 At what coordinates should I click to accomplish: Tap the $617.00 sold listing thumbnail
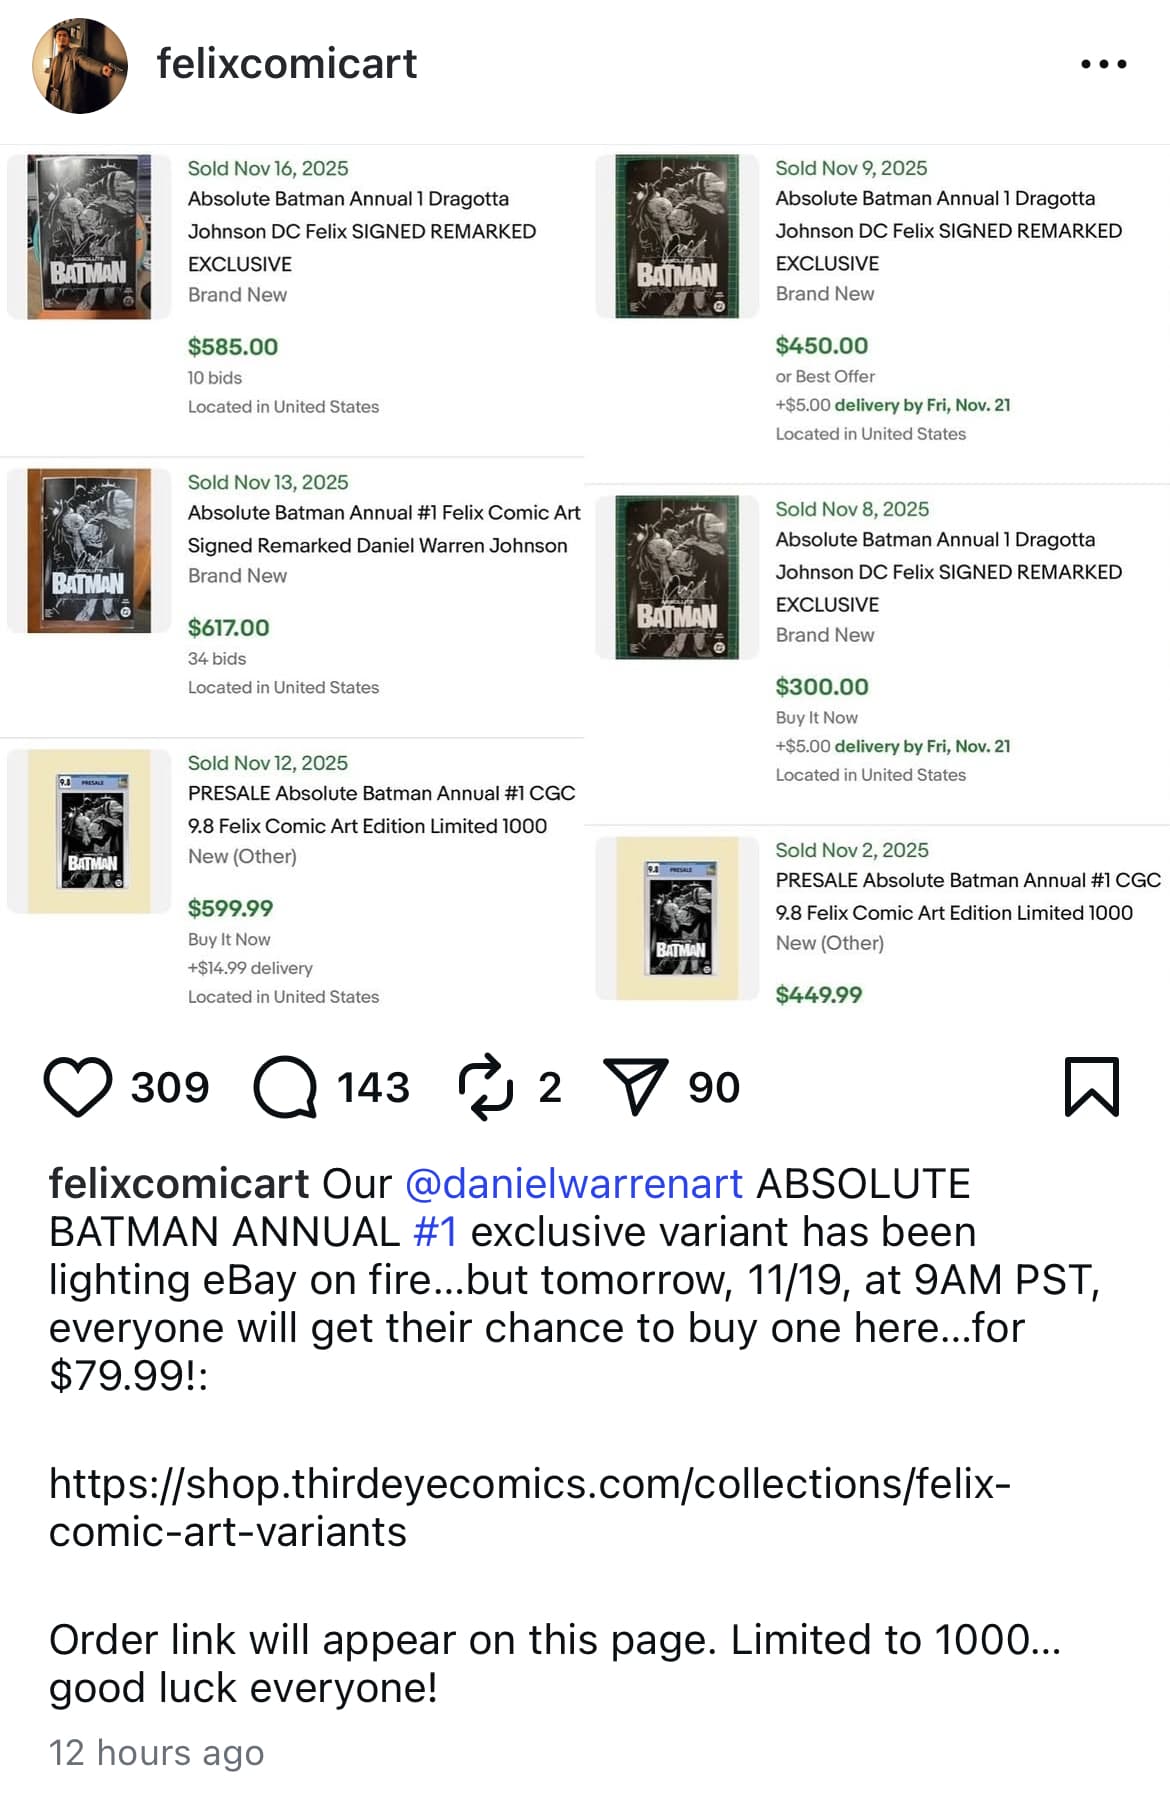pyautogui.click(x=89, y=551)
